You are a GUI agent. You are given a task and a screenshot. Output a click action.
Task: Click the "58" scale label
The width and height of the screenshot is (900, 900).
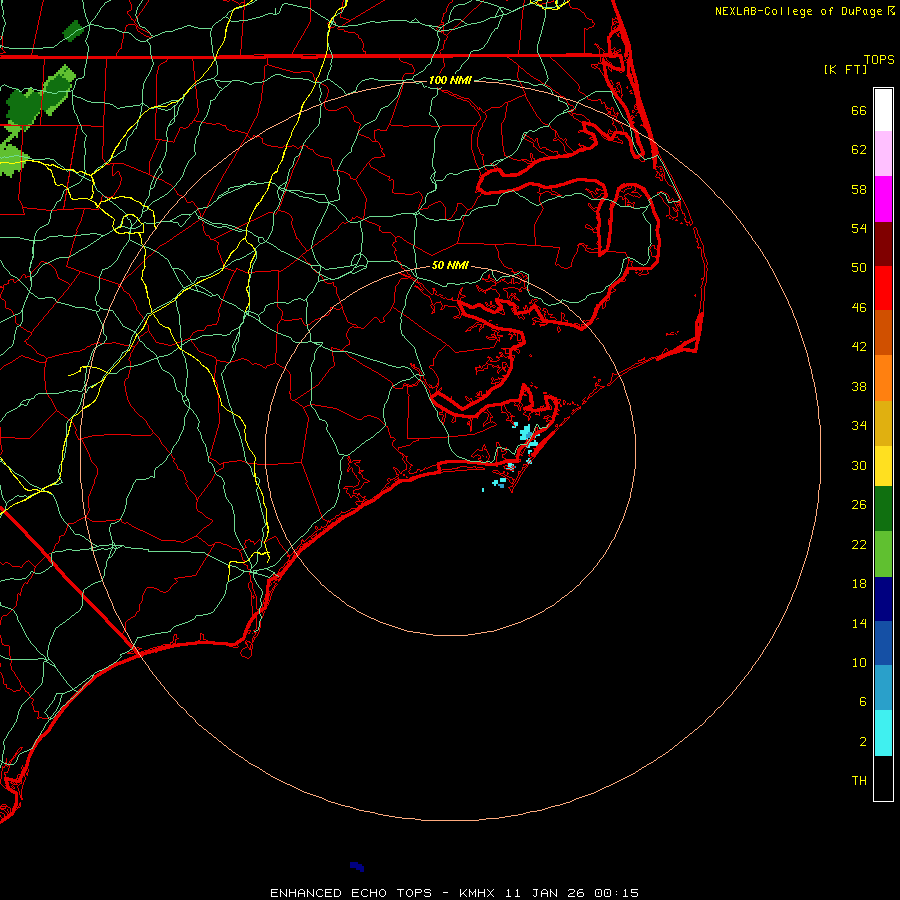(859, 189)
